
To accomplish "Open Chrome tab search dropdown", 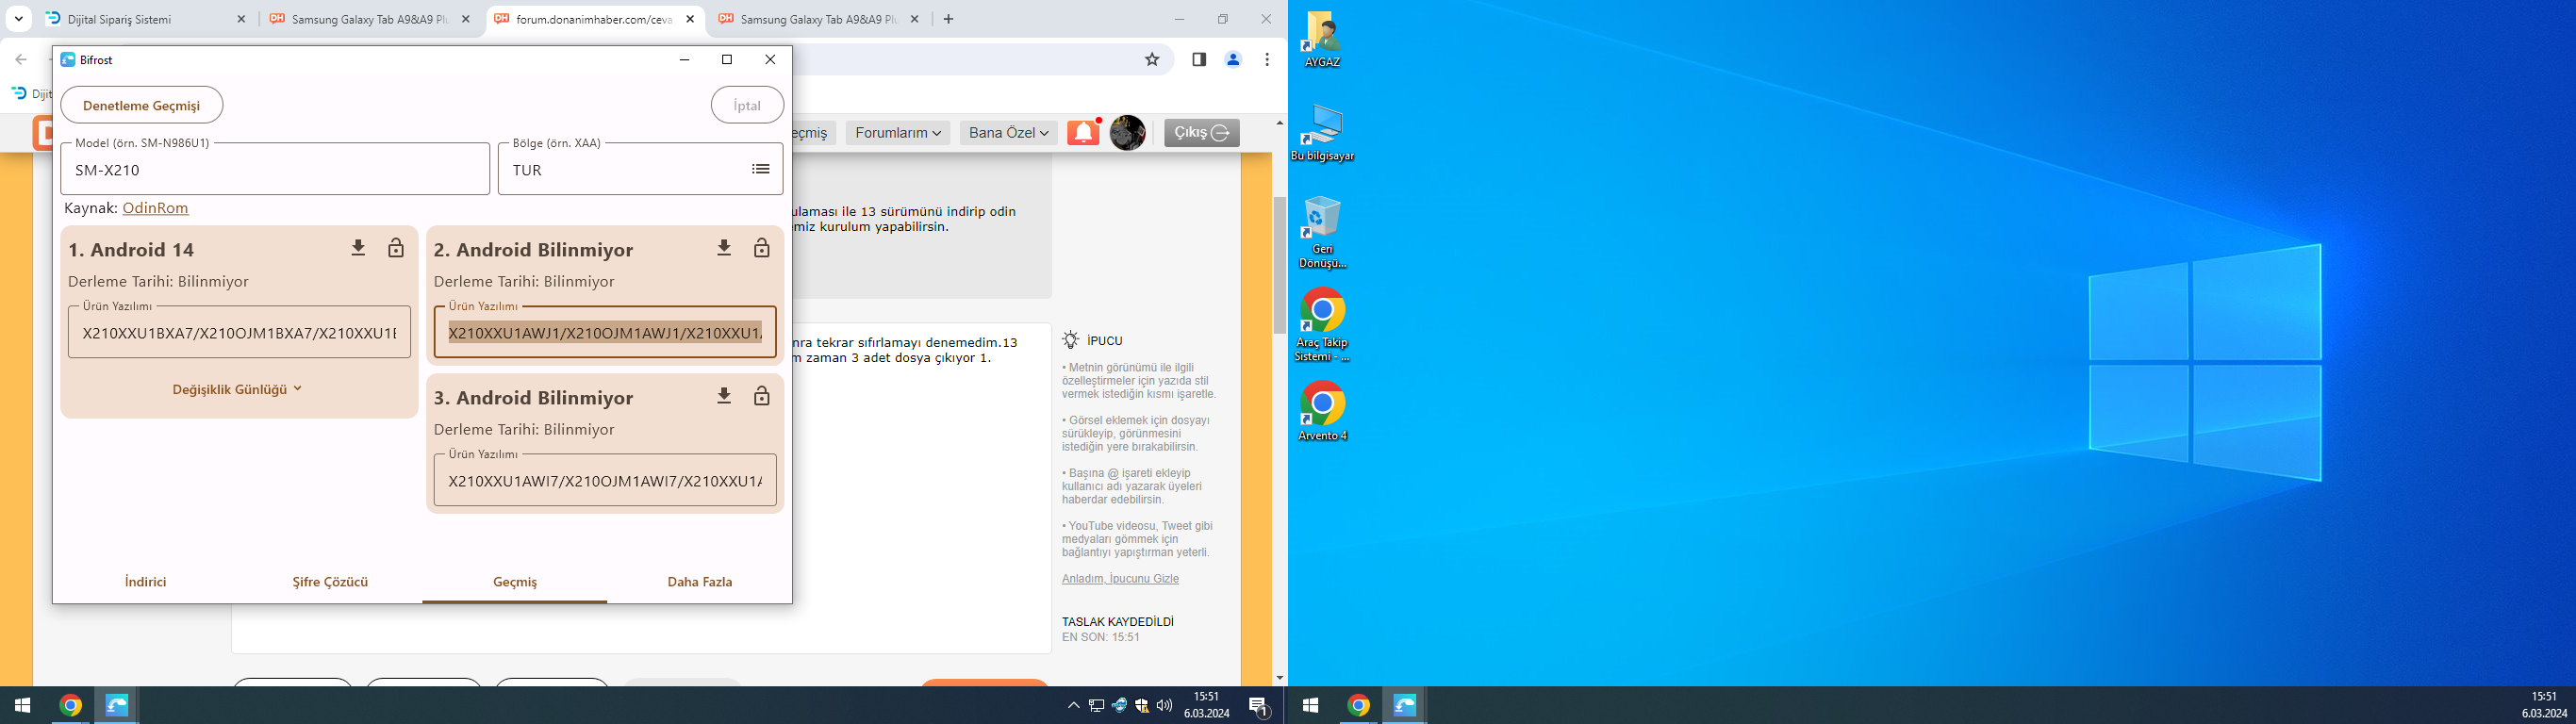I will click(x=18, y=19).
